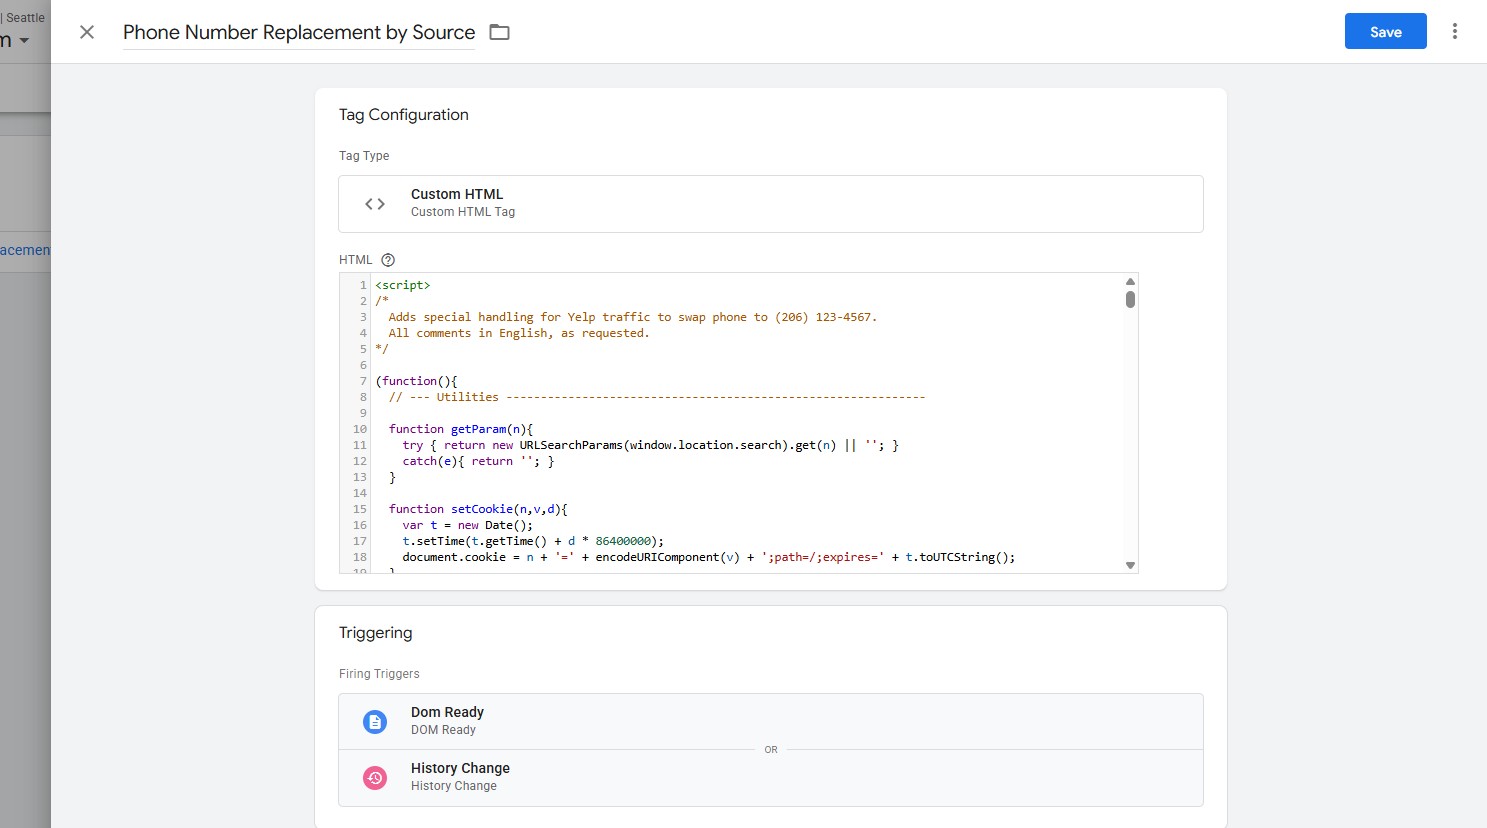
Task: Close the tag editor with the X
Action: tap(86, 31)
